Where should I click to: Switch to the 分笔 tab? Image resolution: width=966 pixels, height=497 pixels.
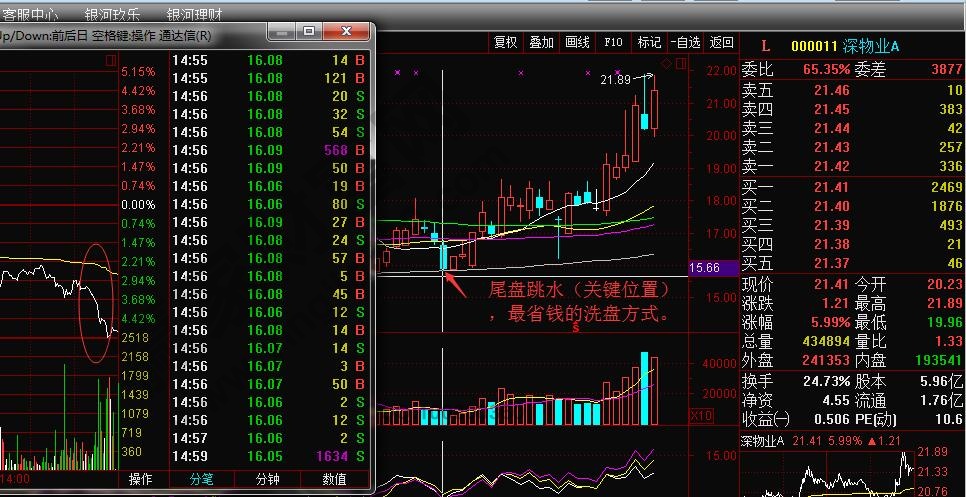click(x=202, y=480)
